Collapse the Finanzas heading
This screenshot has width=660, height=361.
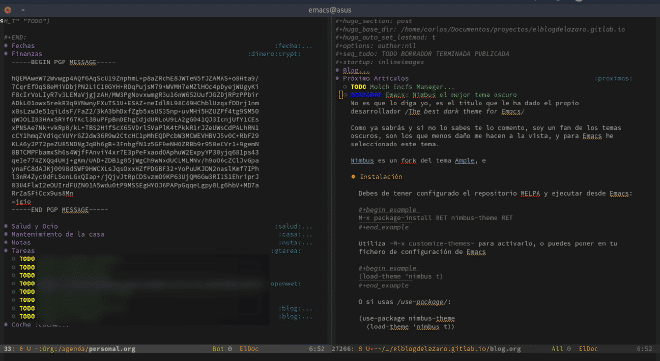pos(27,54)
